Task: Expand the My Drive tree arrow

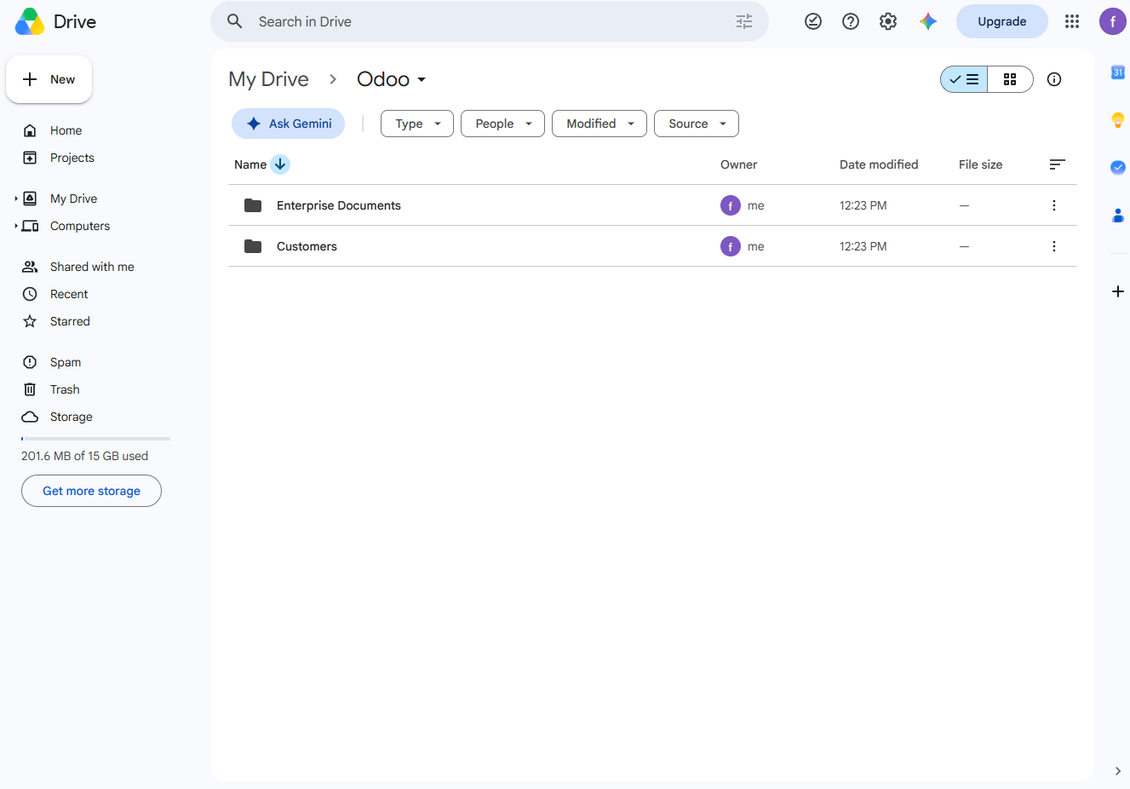Action: [16, 198]
